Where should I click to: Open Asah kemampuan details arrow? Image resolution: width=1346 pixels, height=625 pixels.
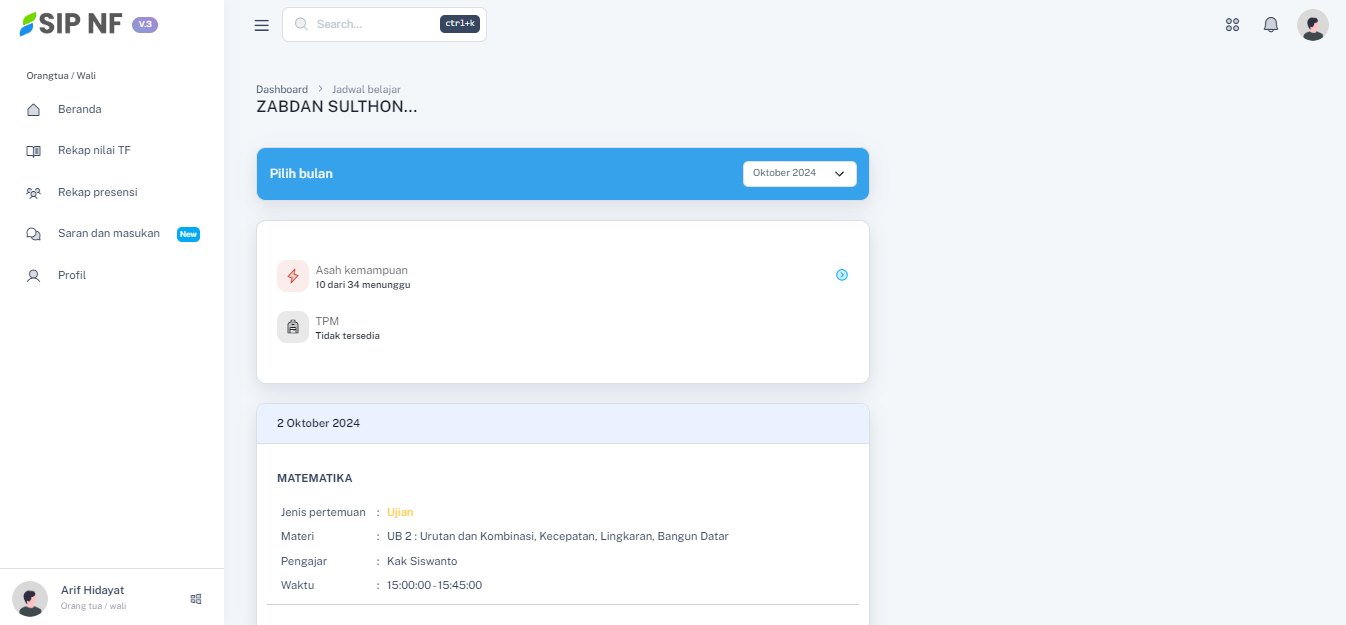[x=842, y=275]
